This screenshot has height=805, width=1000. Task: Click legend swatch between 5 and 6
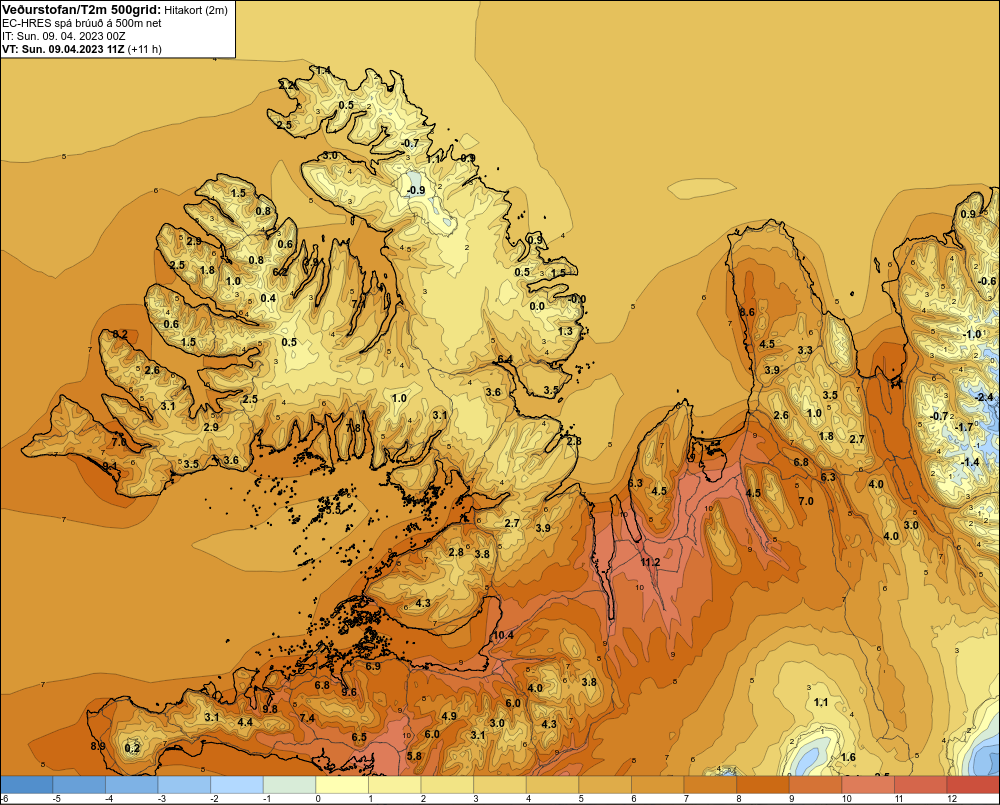tap(605, 784)
